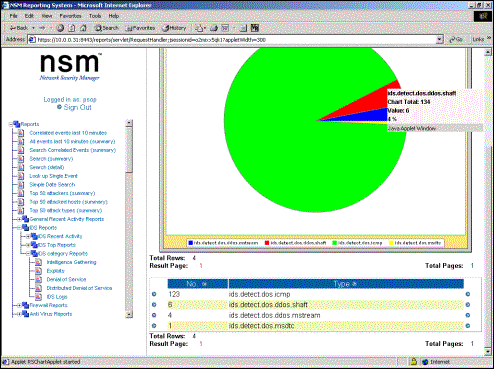Open Top 50 attacked hosts summary
The width and height of the screenshot is (494, 369).
click(69, 202)
